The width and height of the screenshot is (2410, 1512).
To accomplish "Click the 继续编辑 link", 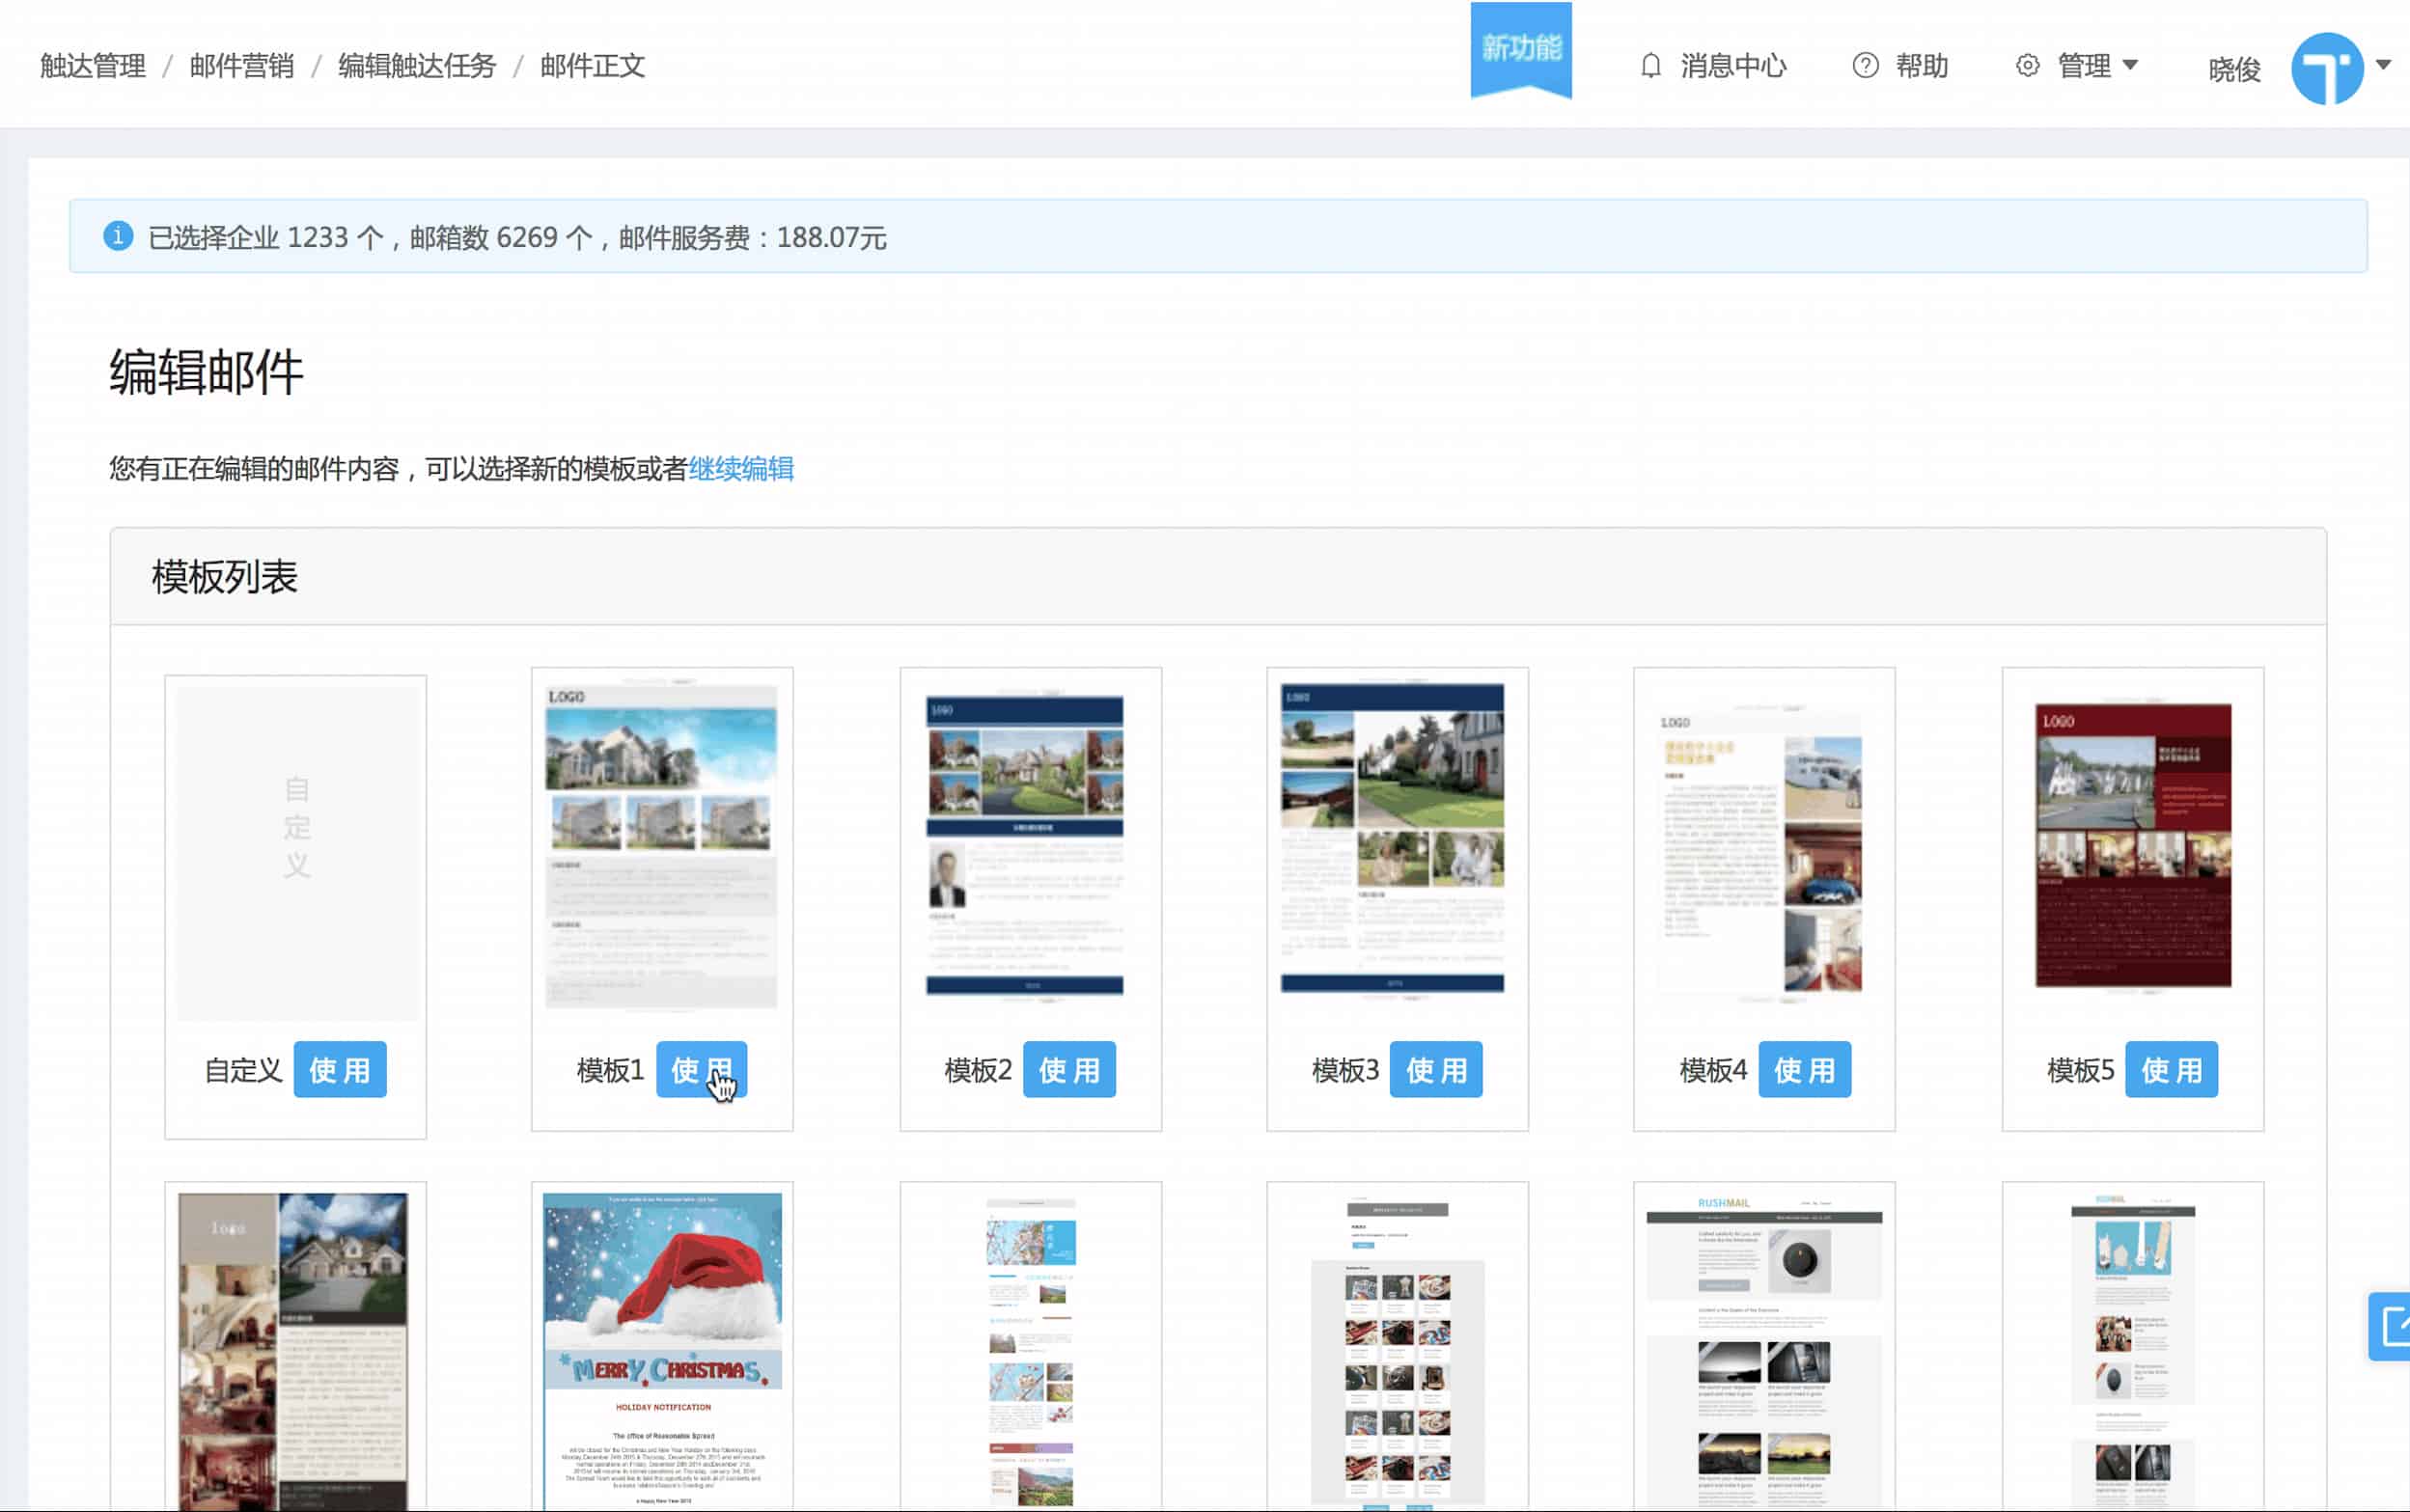I will coord(741,469).
